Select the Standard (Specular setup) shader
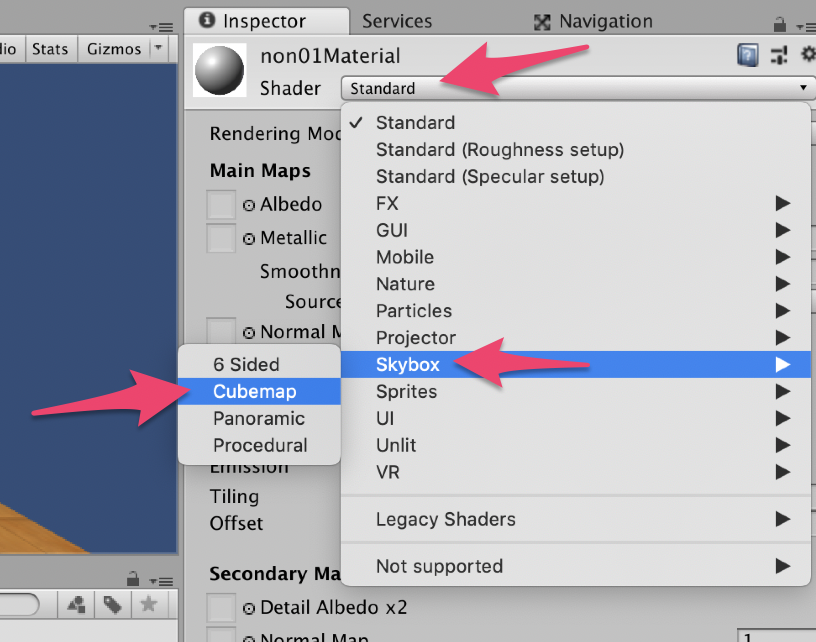Image resolution: width=816 pixels, height=642 pixels. point(490,177)
